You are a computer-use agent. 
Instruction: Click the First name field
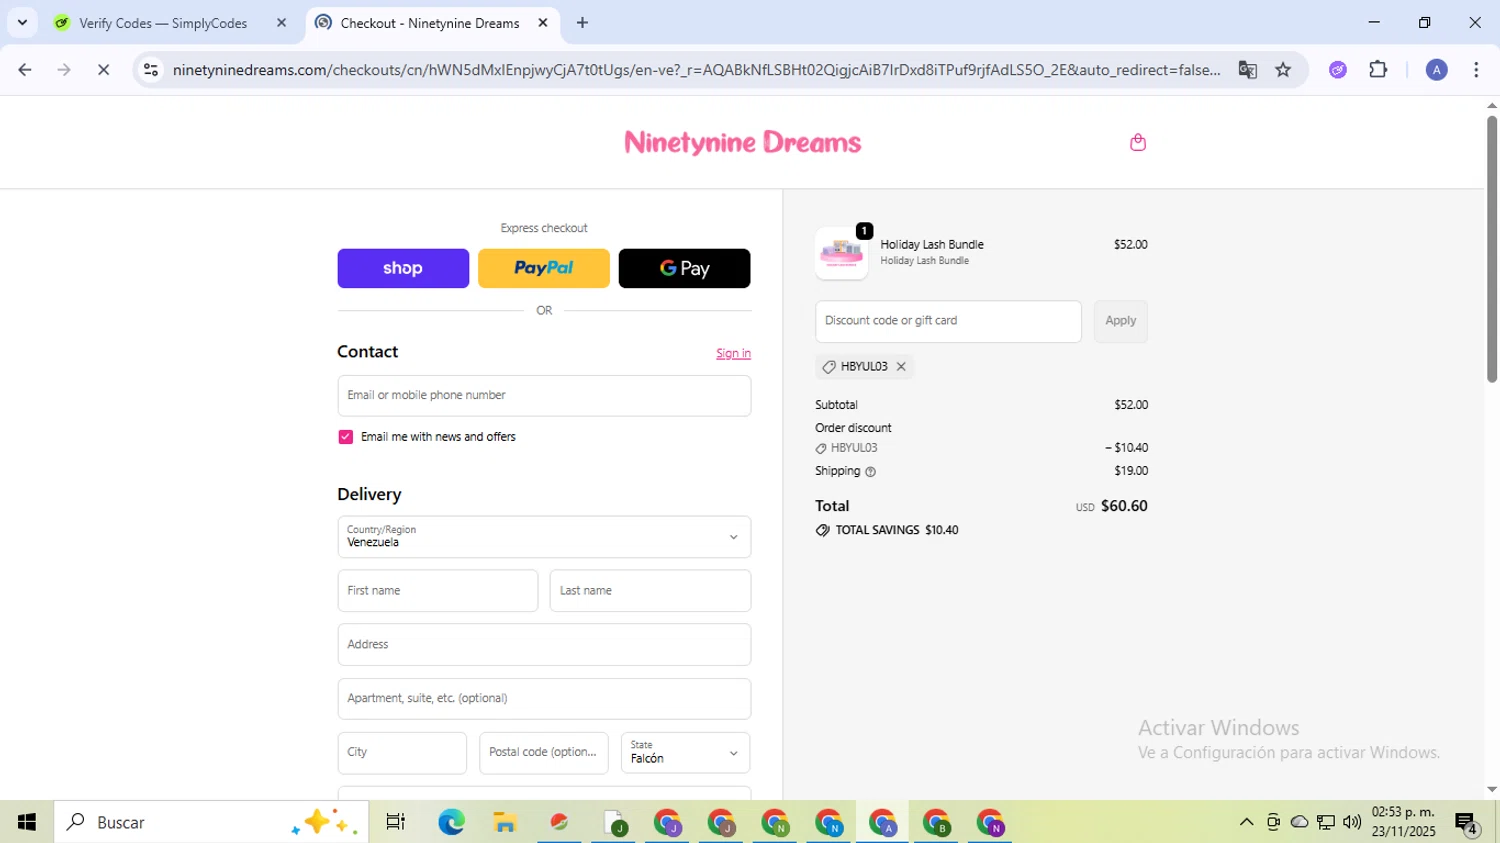438,591
